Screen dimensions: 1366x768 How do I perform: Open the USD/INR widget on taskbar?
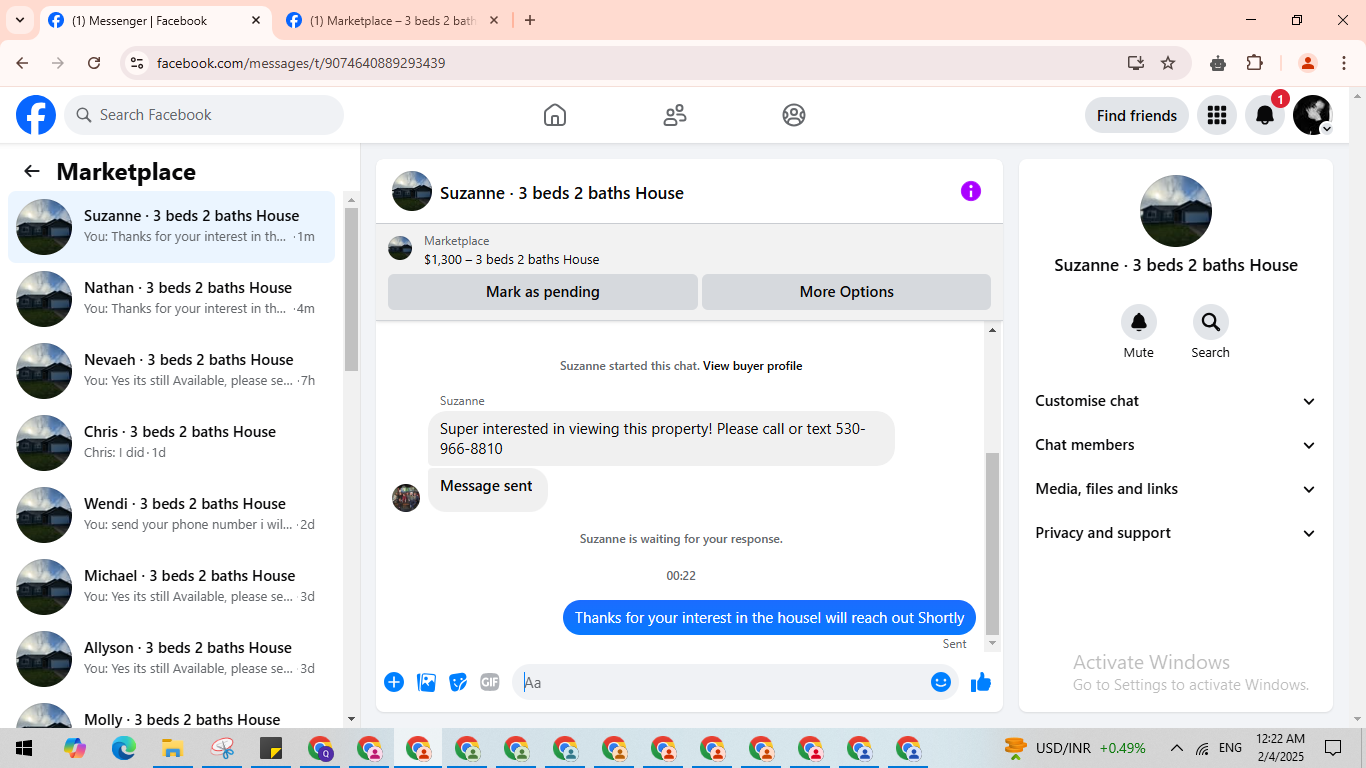click(x=1075, y=748)
